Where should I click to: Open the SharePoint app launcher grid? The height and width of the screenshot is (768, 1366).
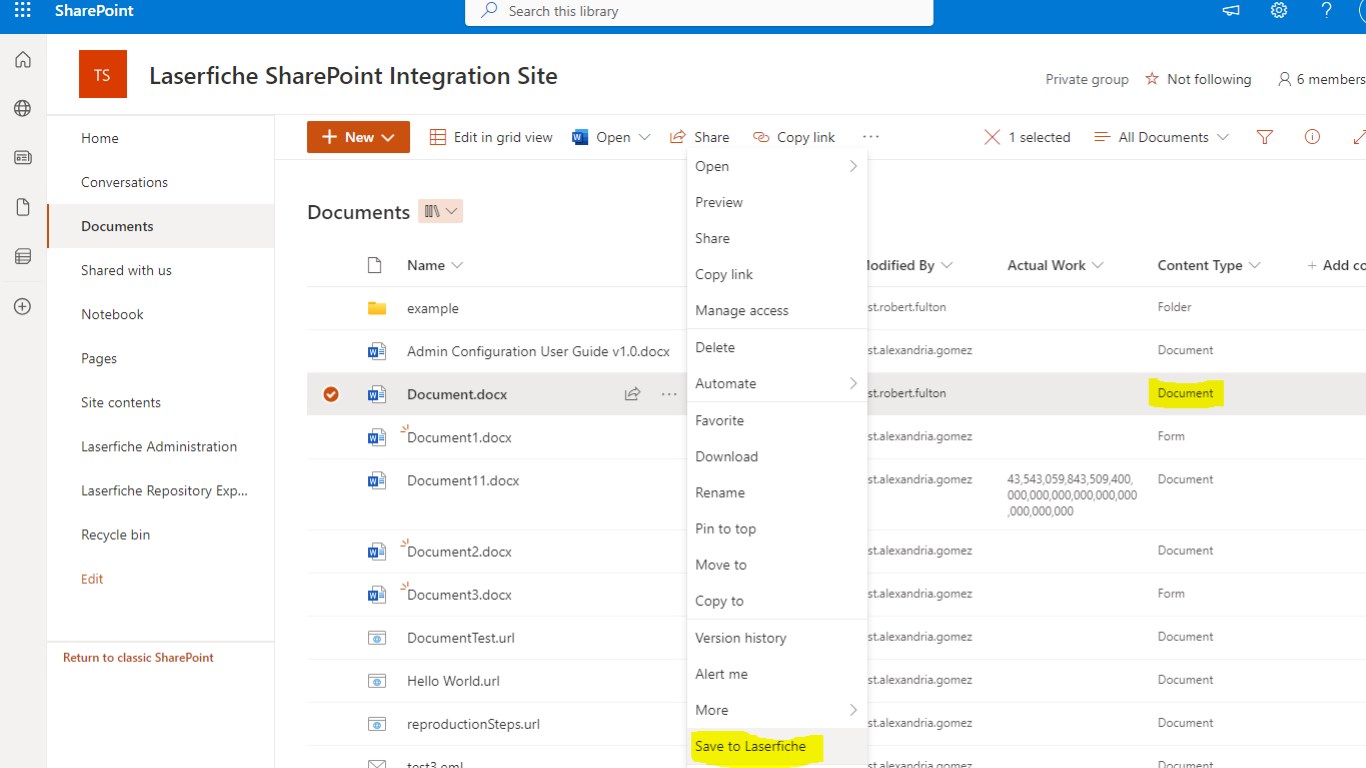22,11
